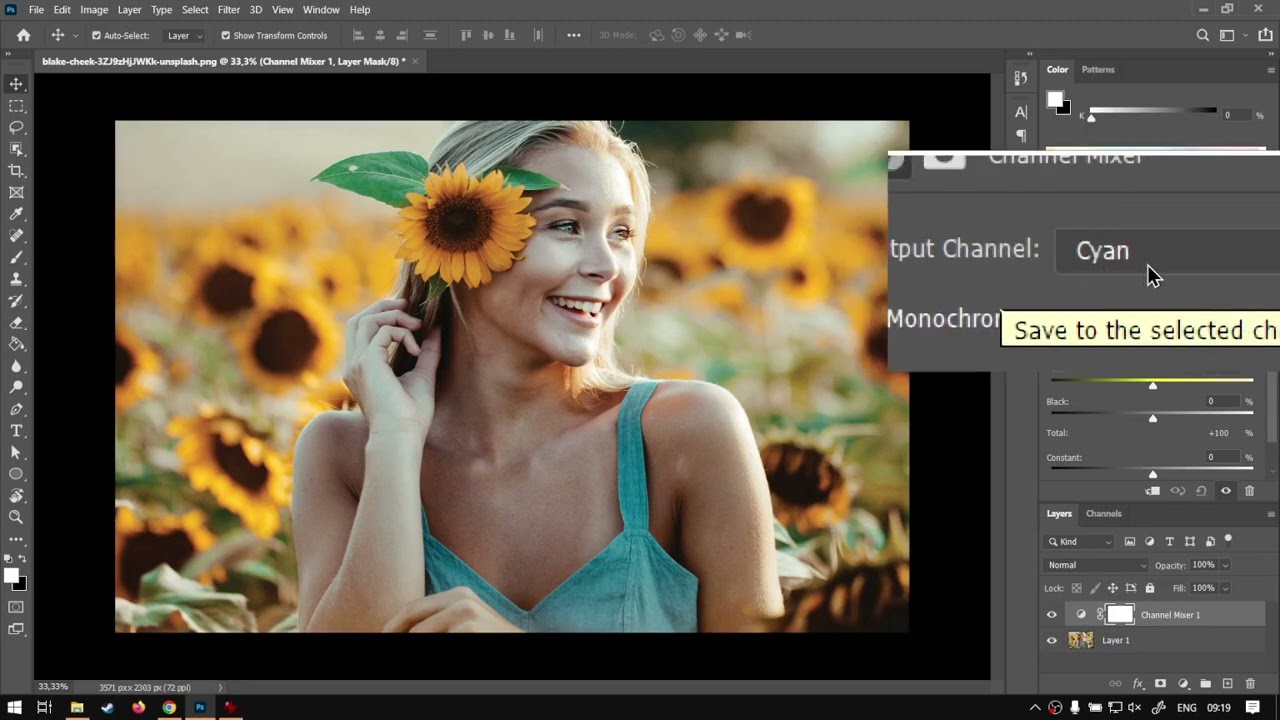This screenshot has width=1280, height=720.
Task: Expand the layer Kind filter dropdown
Action: pos(1080,542)
